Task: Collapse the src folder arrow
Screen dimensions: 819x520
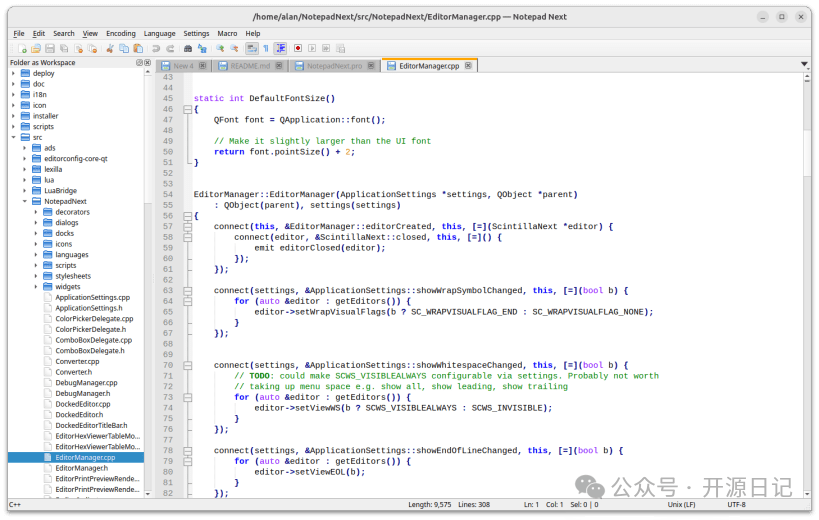Action: (x=14, y=138)
